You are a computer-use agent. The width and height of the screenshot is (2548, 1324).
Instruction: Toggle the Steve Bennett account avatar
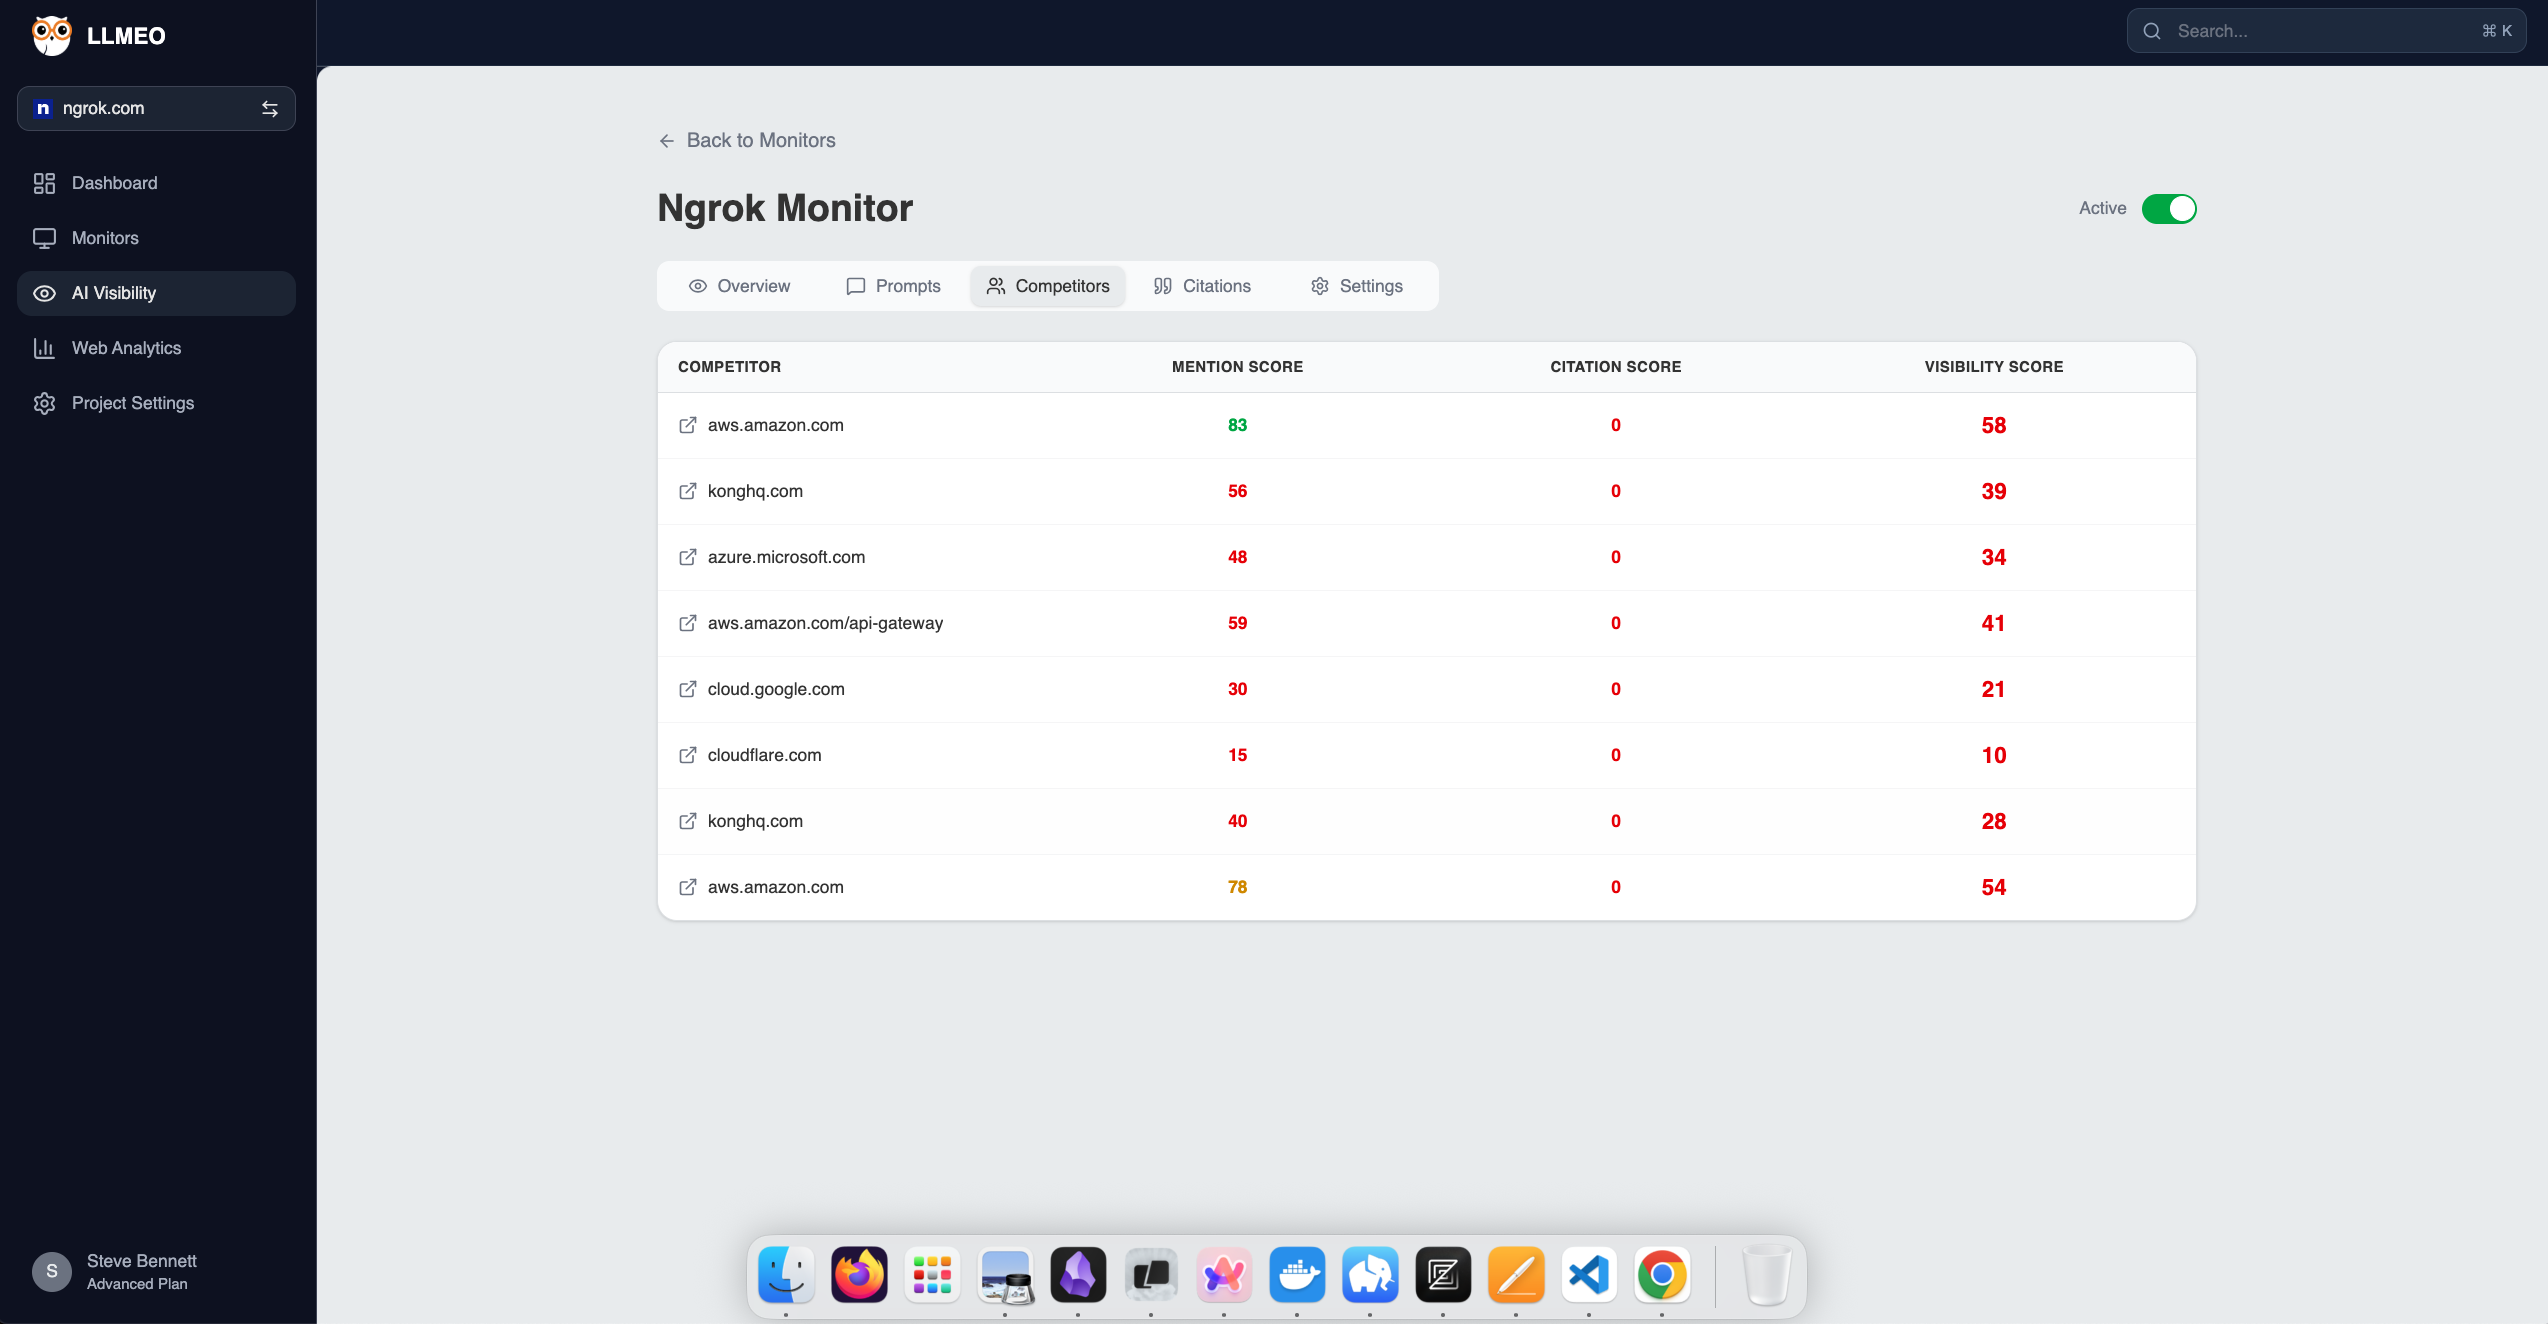click(x=51, y=1271)
